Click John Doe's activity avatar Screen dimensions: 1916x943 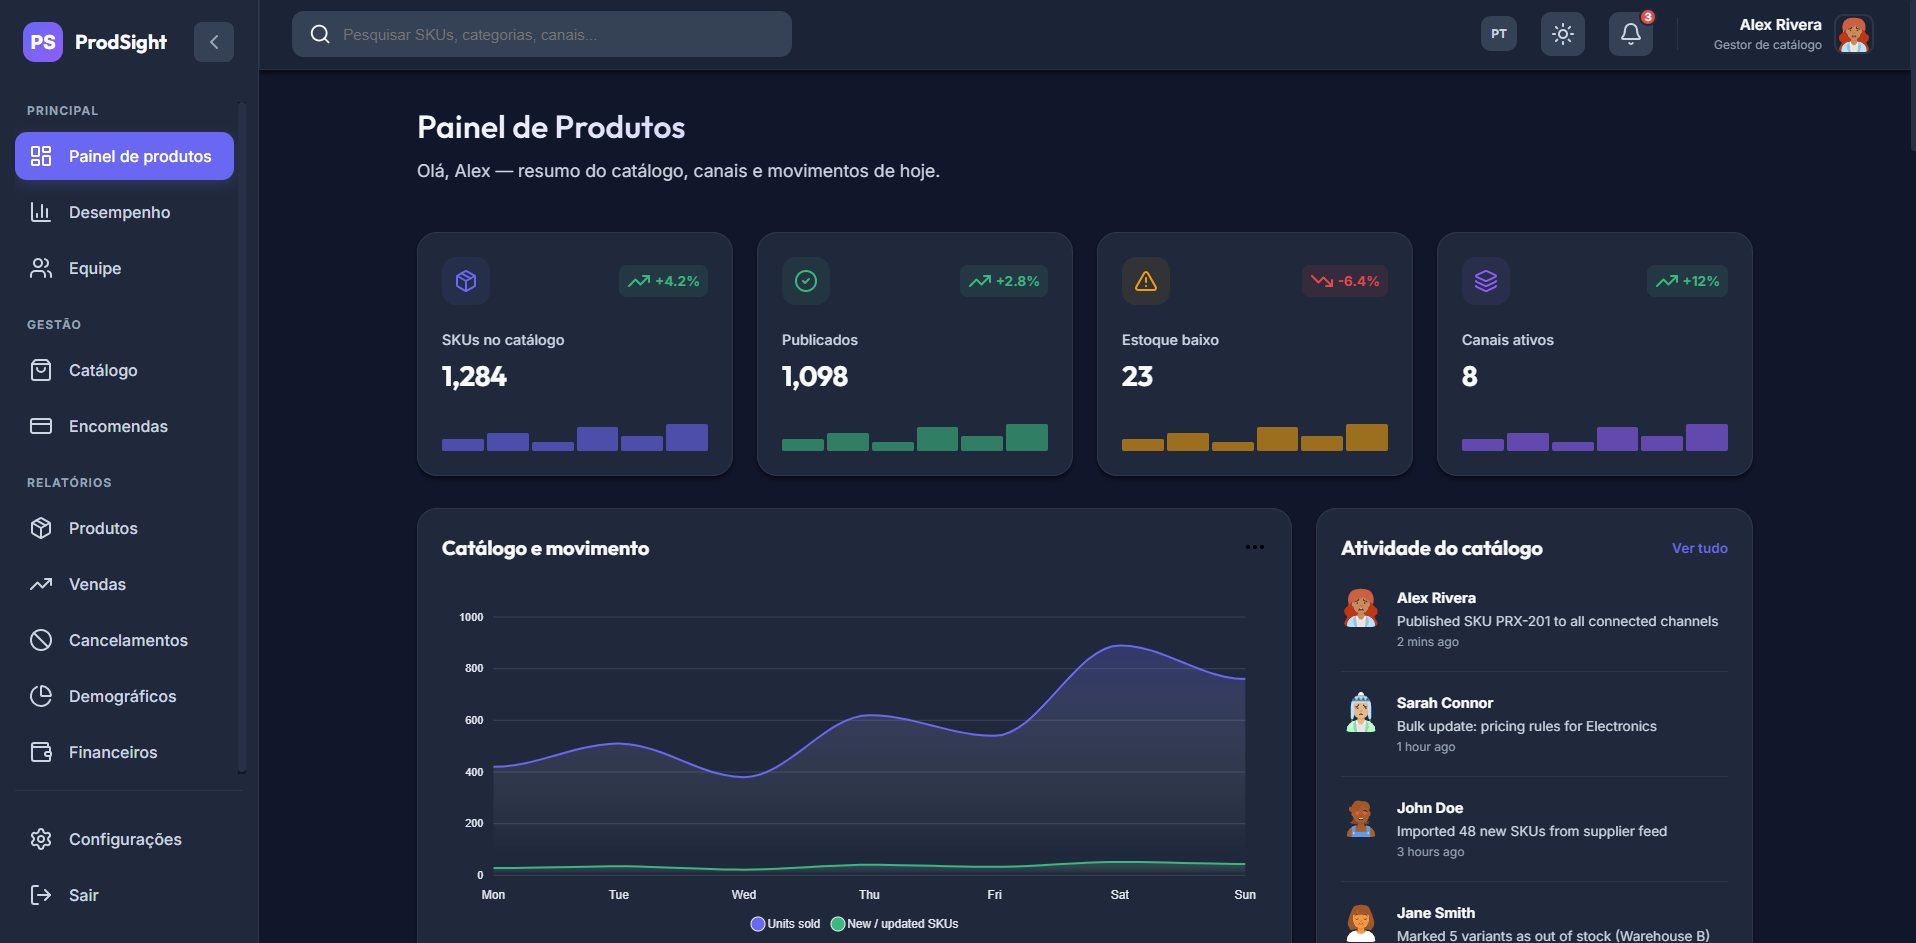tap(1361, 818)
